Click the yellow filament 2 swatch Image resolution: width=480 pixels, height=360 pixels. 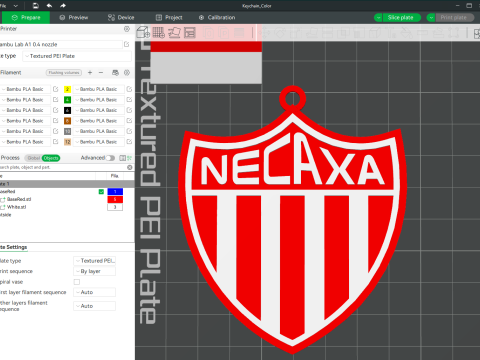pyautogui.click(x=67, y=89)
